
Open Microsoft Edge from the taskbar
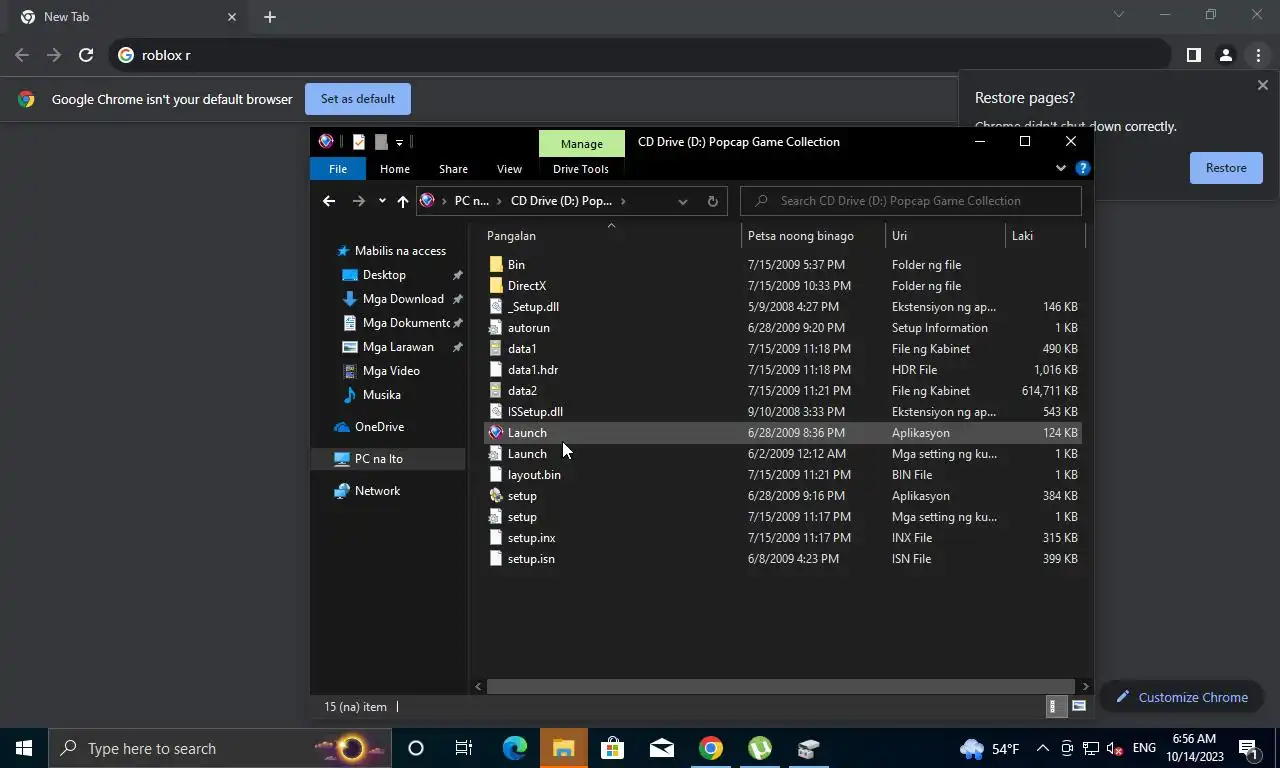514,748
